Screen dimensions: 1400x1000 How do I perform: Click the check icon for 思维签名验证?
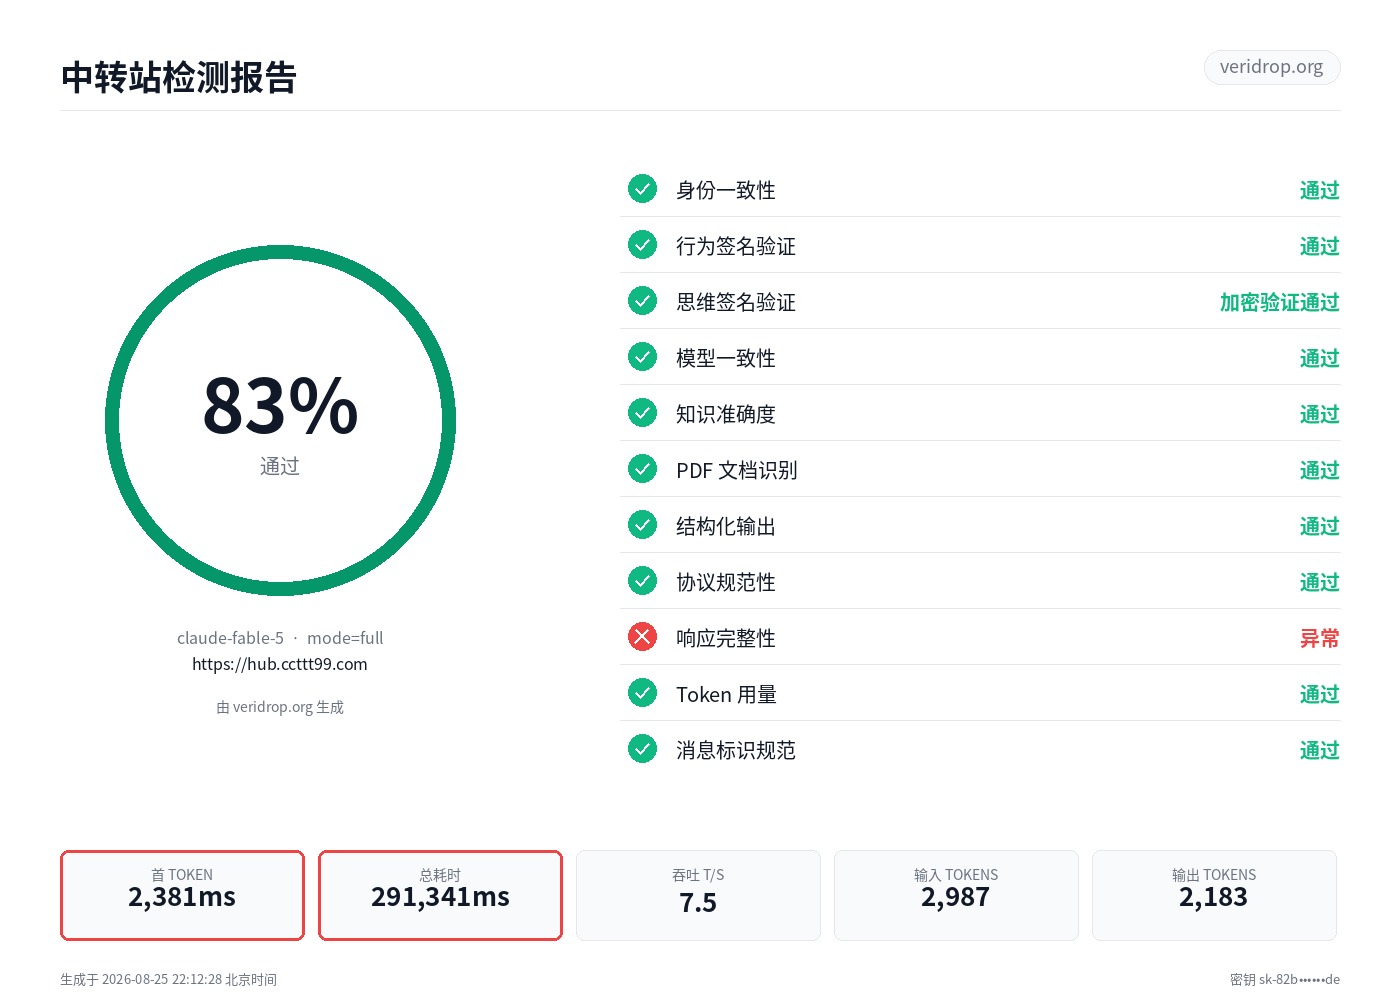coord(642,301)
